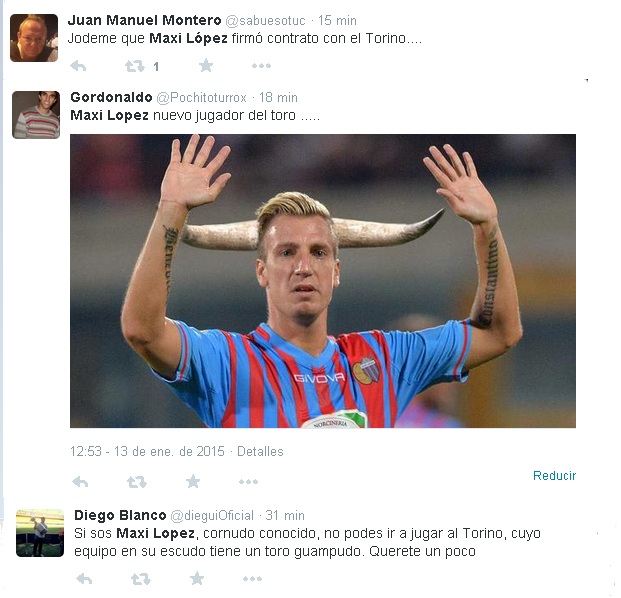The height and width of the screenshot is (598, 621).
Task: Reply to Diego Blanco's tweet
Action: (x=84, y=579)
